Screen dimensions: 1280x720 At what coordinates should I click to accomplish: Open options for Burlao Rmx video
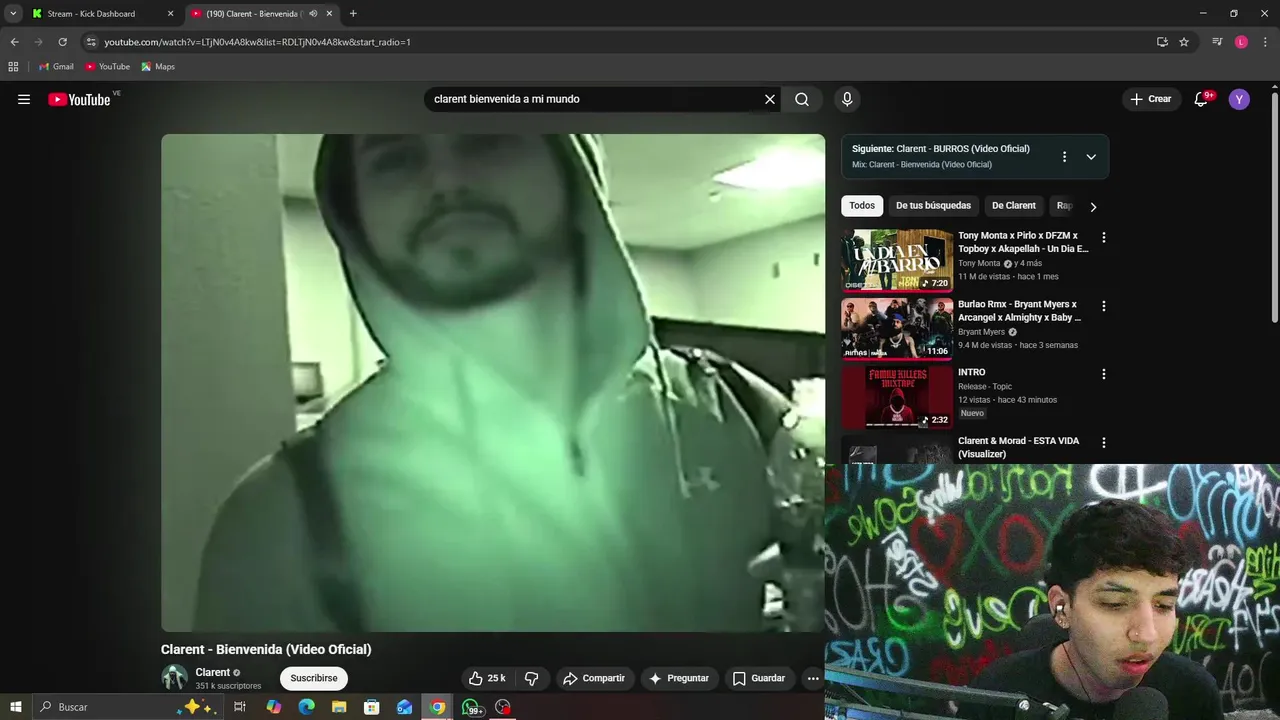click(x=1104, y=306)
